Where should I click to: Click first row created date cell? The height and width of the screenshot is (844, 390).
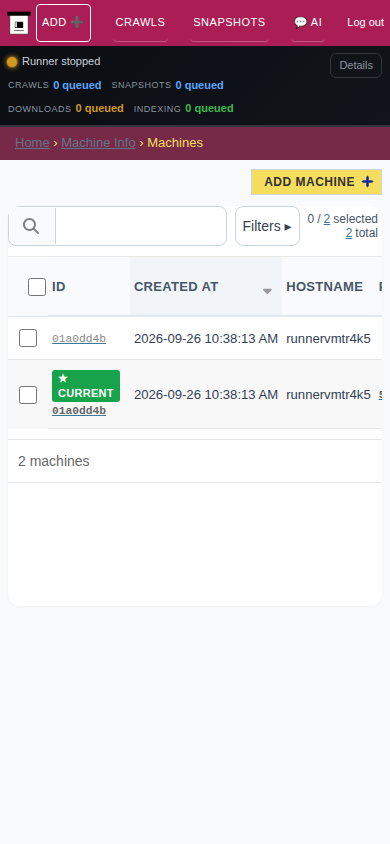tap(206, 339)
